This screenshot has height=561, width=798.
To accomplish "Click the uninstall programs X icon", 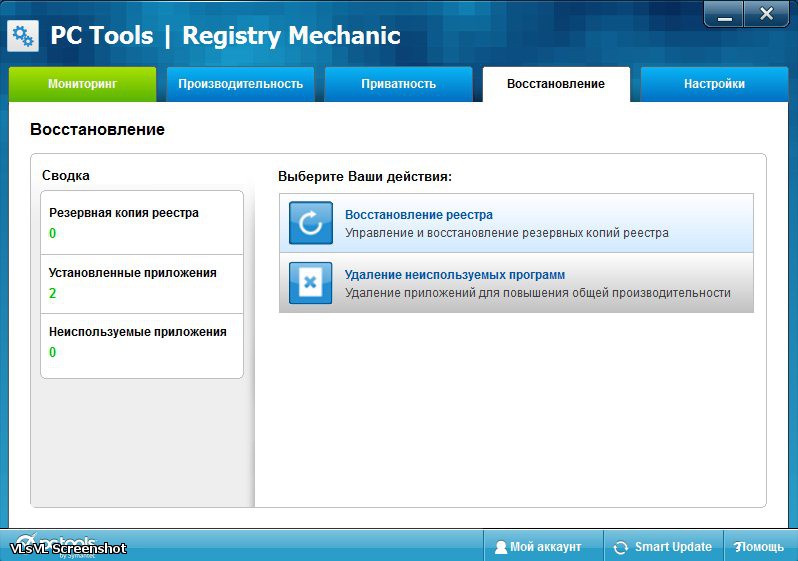I will 310,283.
